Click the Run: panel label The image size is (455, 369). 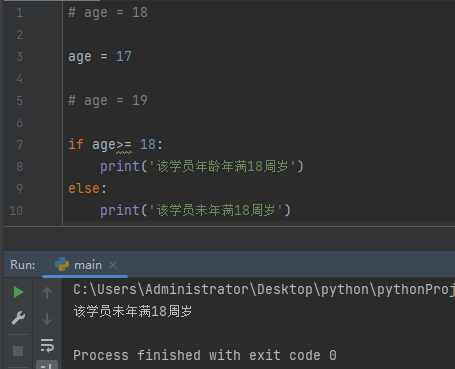23,265
